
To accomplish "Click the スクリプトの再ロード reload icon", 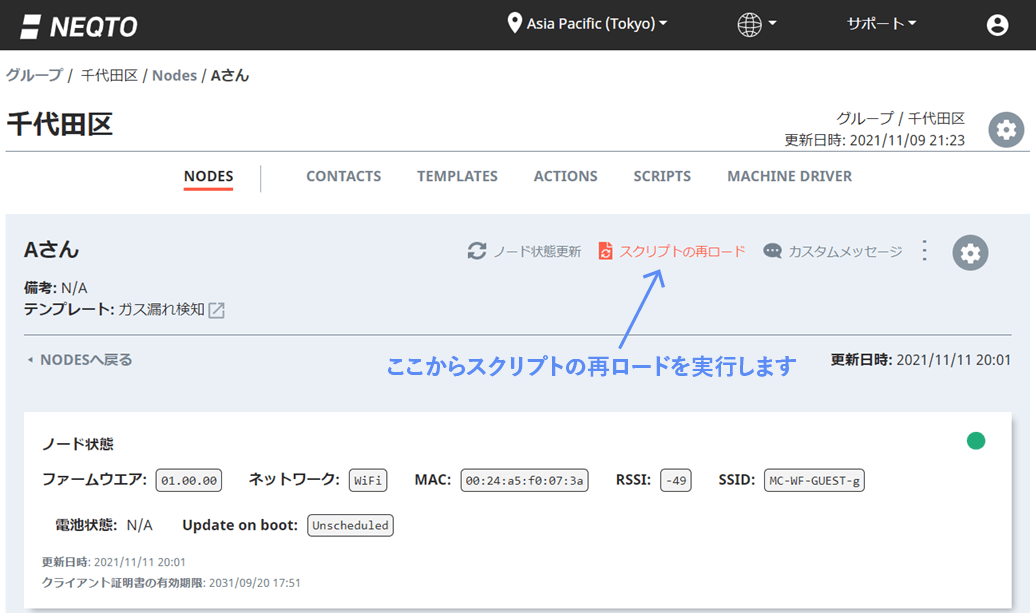I will pos(608,252).
